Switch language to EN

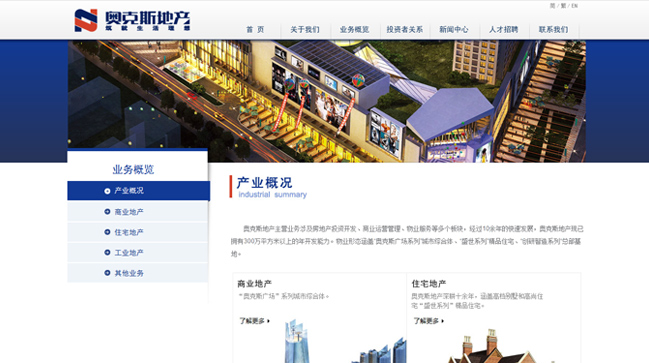[x=574, y=6]
